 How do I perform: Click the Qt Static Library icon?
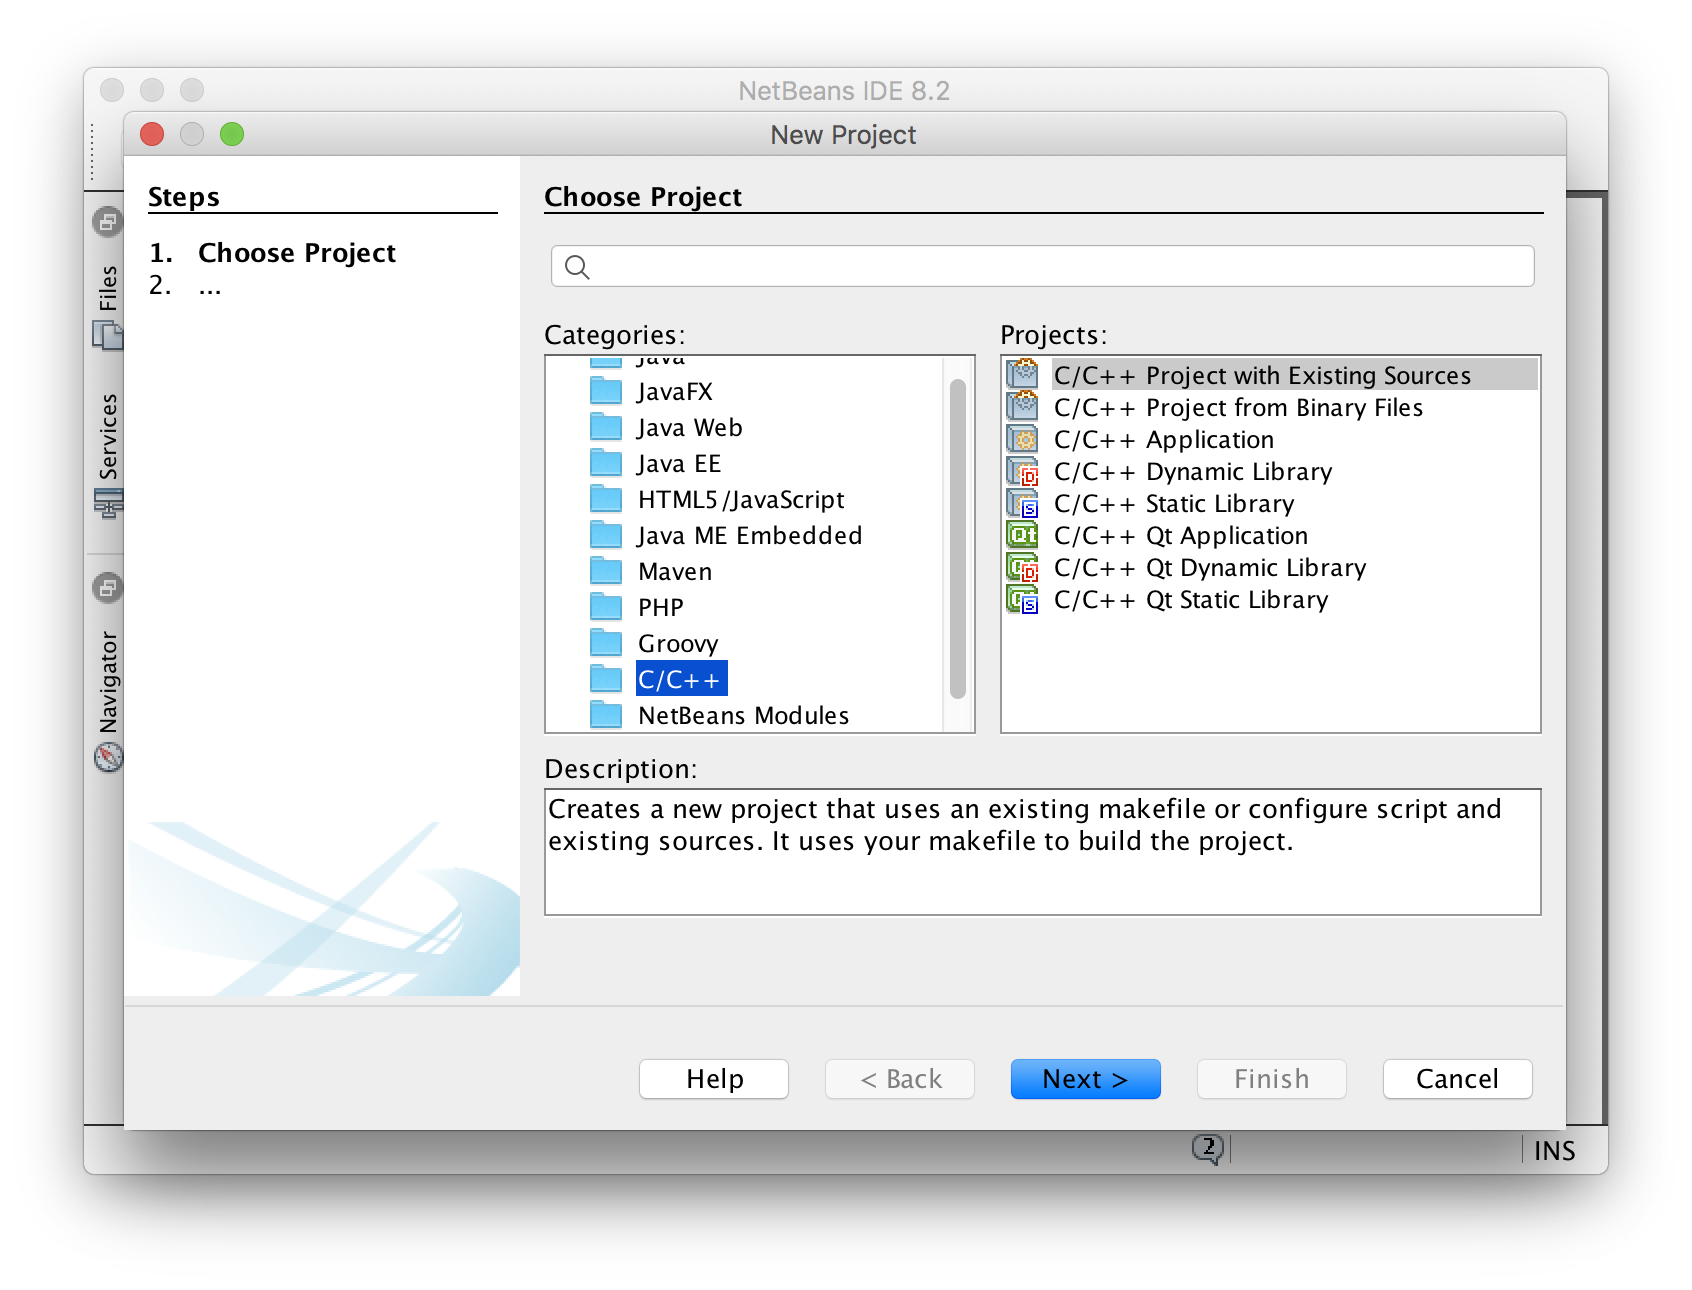pos(1022,599)
